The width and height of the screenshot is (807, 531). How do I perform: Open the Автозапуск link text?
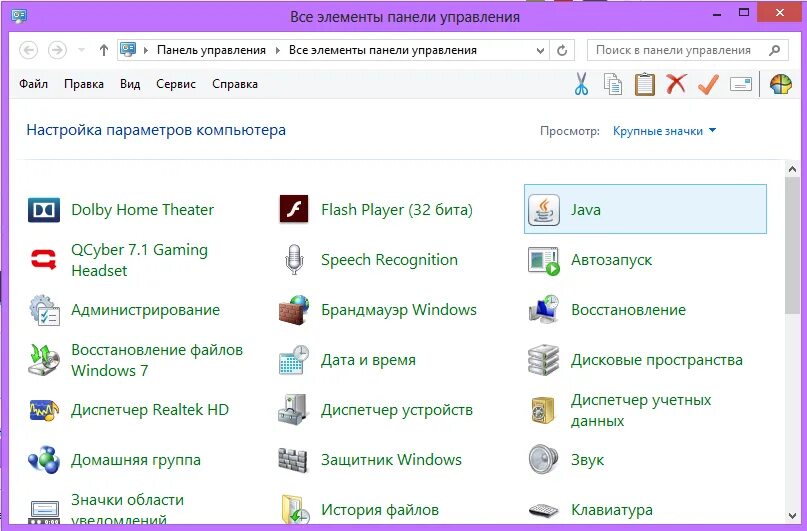(611, 260)
